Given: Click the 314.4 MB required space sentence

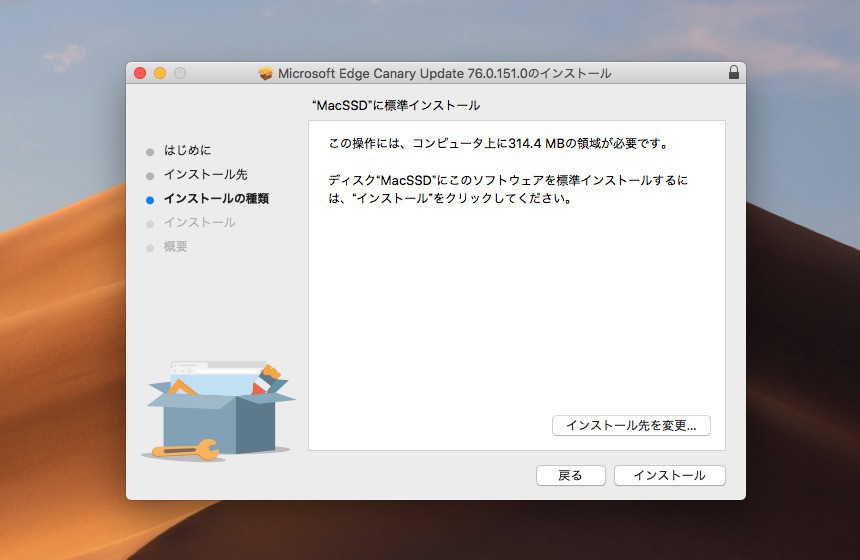Looking at the screenshot, I should click(x=499, y=144).
